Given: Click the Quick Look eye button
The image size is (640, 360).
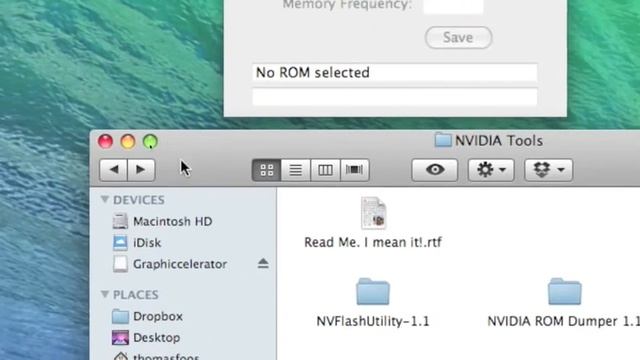Looking at the screenshot, I should [435, 170].
